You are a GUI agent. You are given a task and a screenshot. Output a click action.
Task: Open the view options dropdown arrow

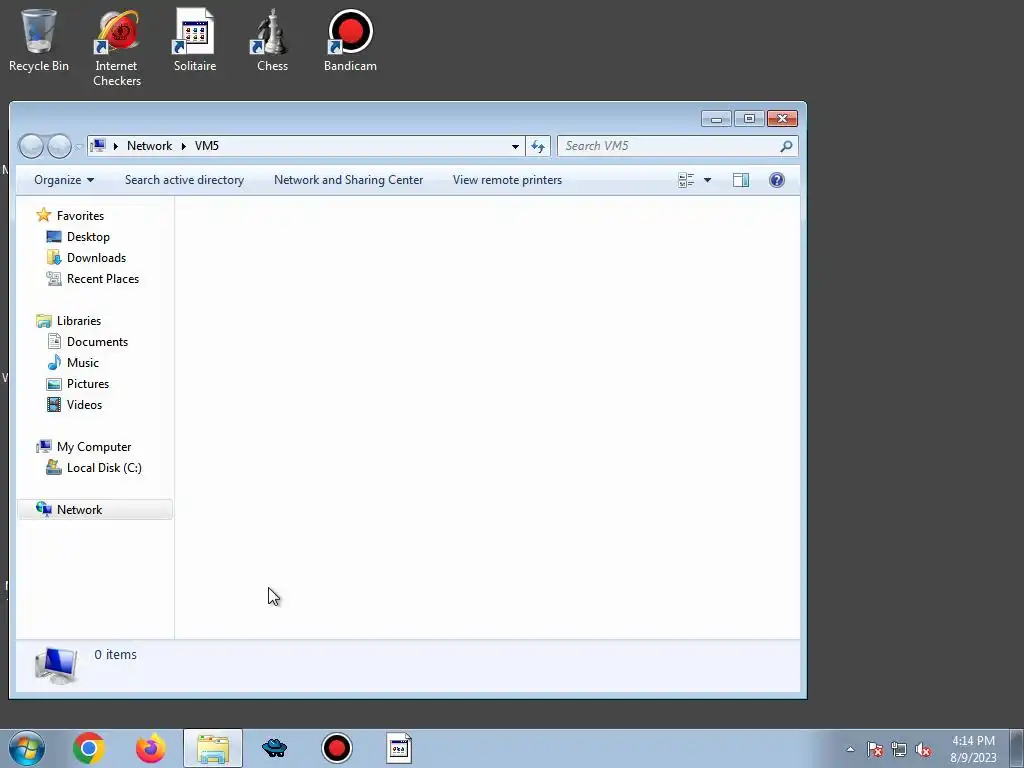point(707,180)
